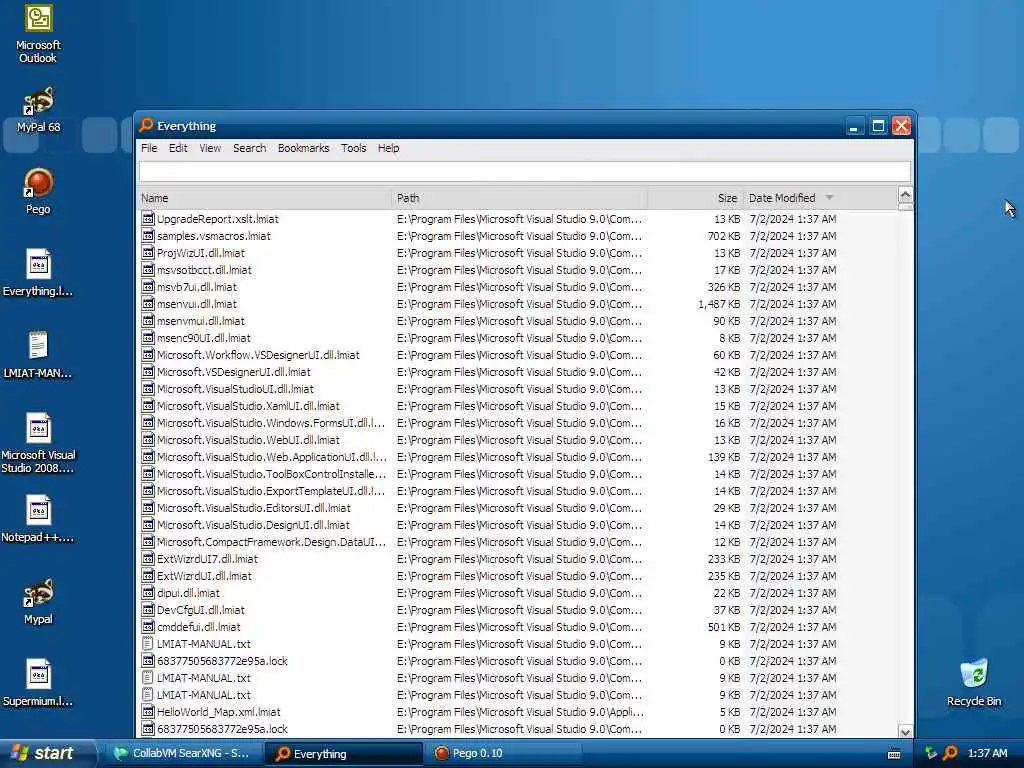
Task: Open LMIAT-MAN... text file on desktop
Action: point(39,355)
